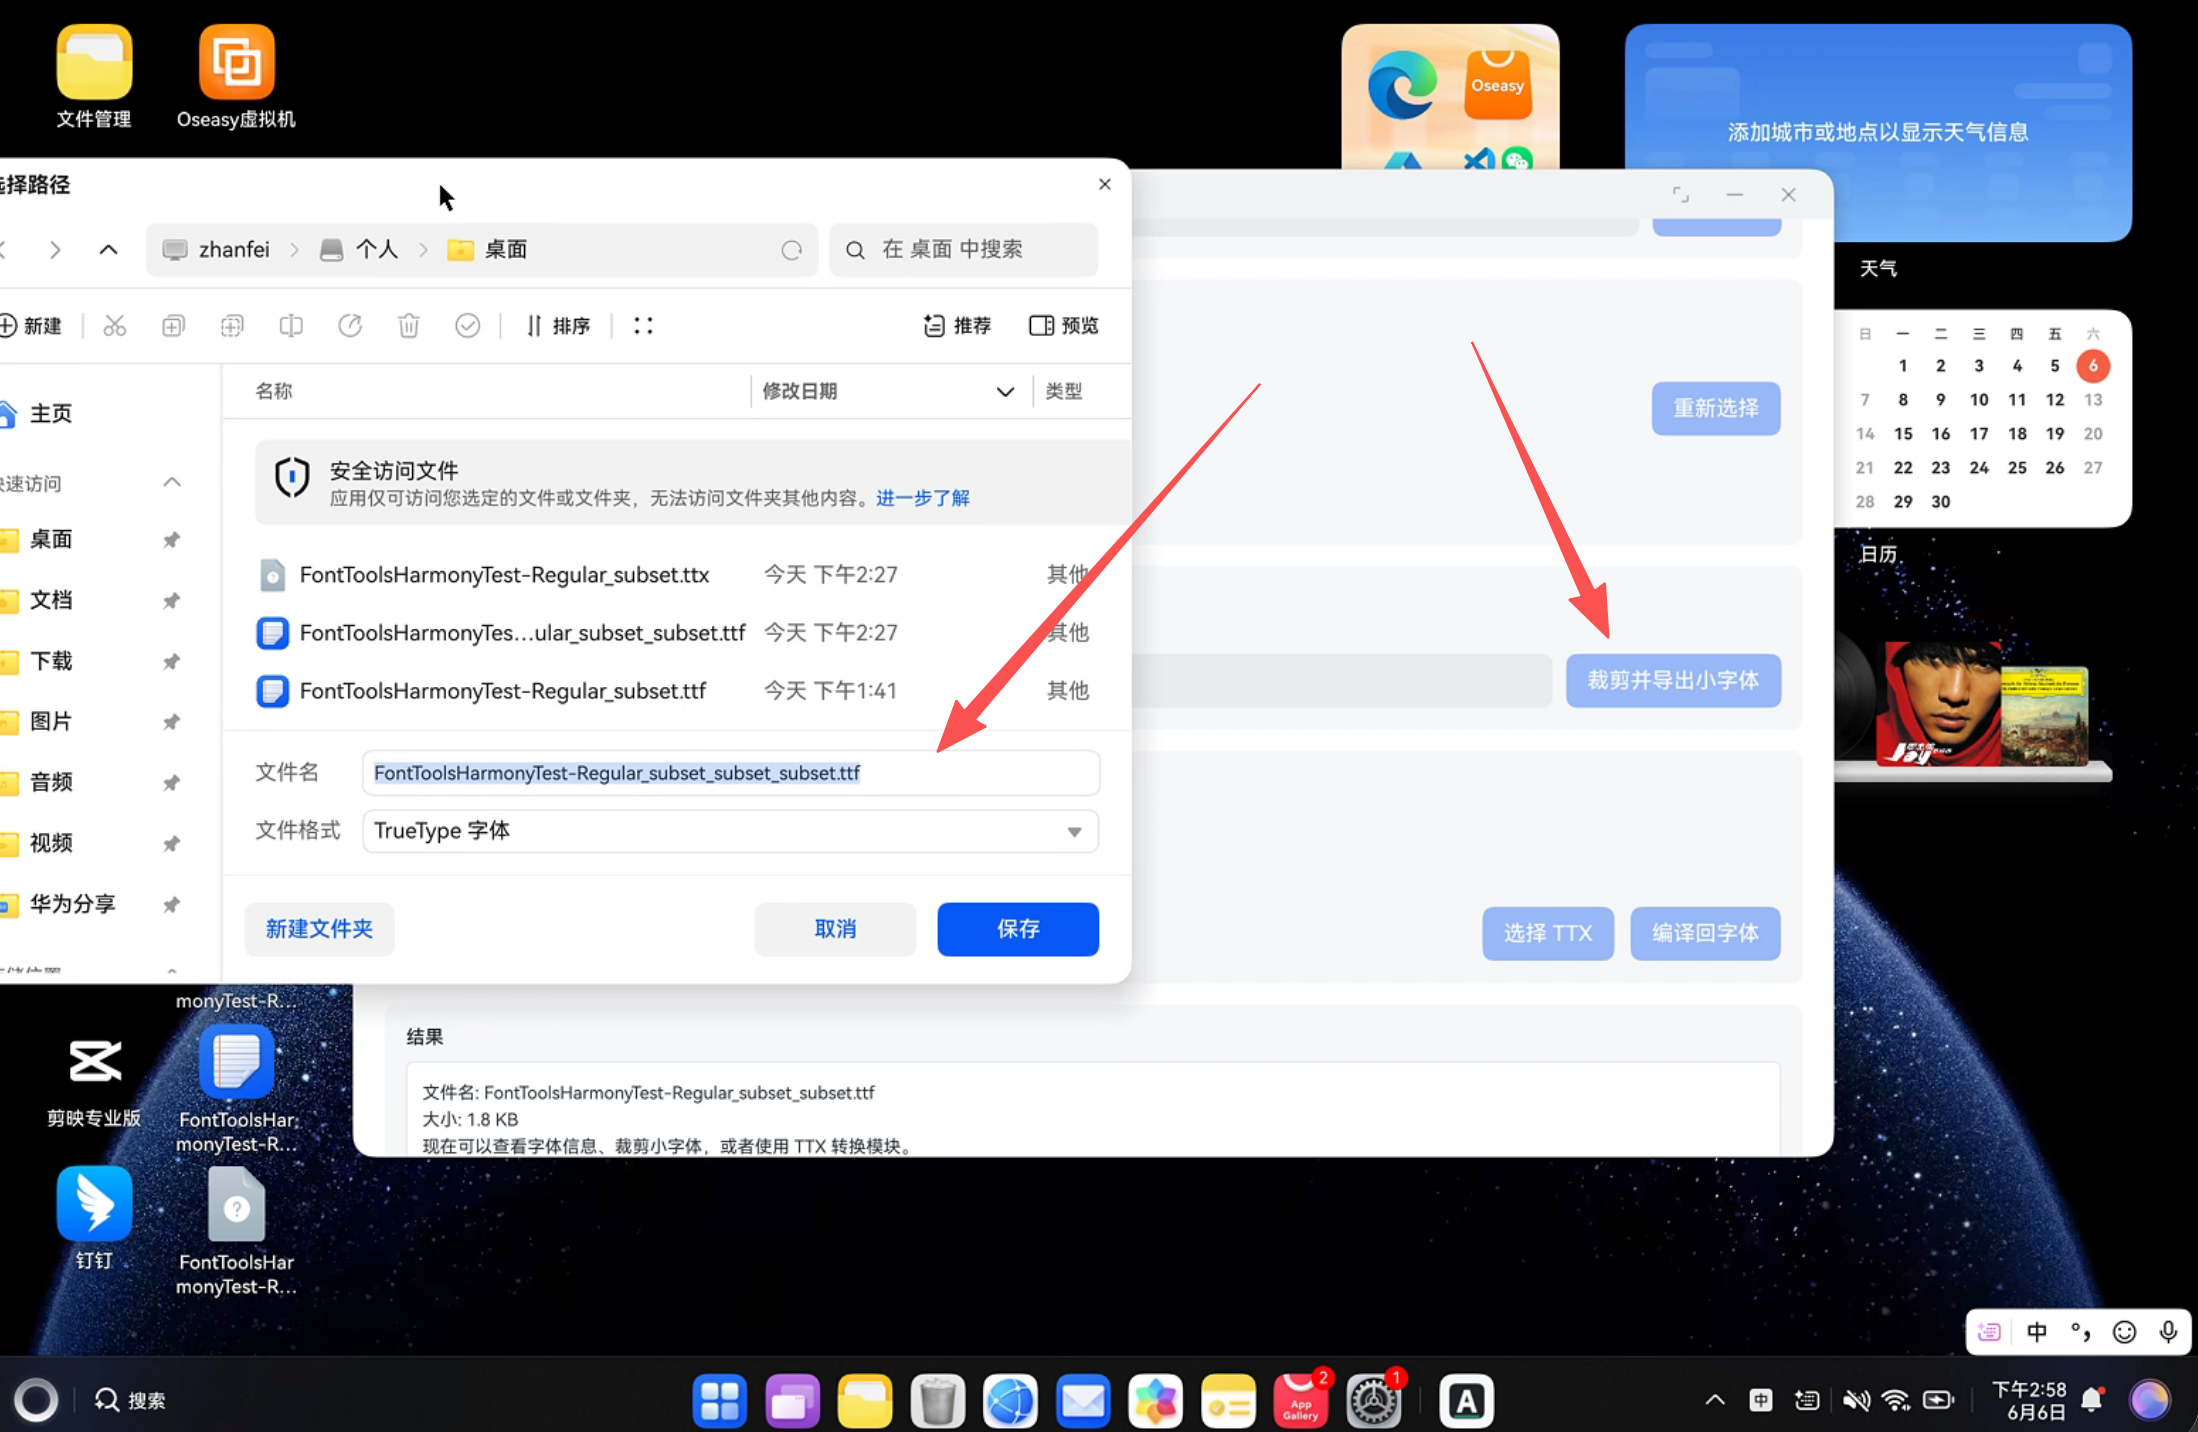The width and height of the screenshot is (2198, 1432).
Task: Go up one folder level
Action: point(108,250)
